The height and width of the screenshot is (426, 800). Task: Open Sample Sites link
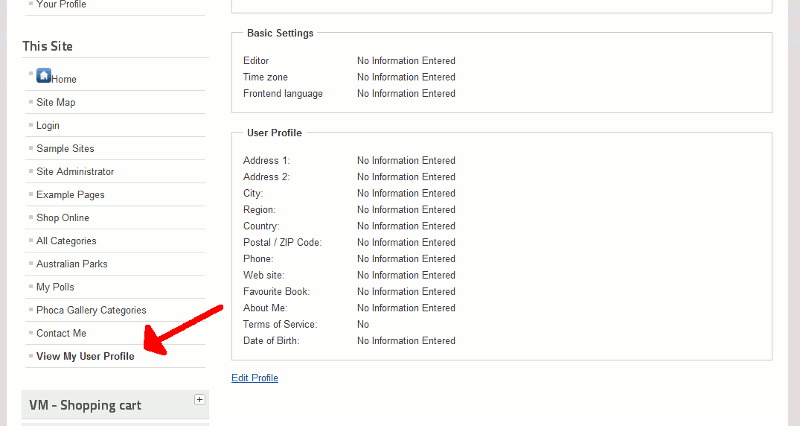65,148
